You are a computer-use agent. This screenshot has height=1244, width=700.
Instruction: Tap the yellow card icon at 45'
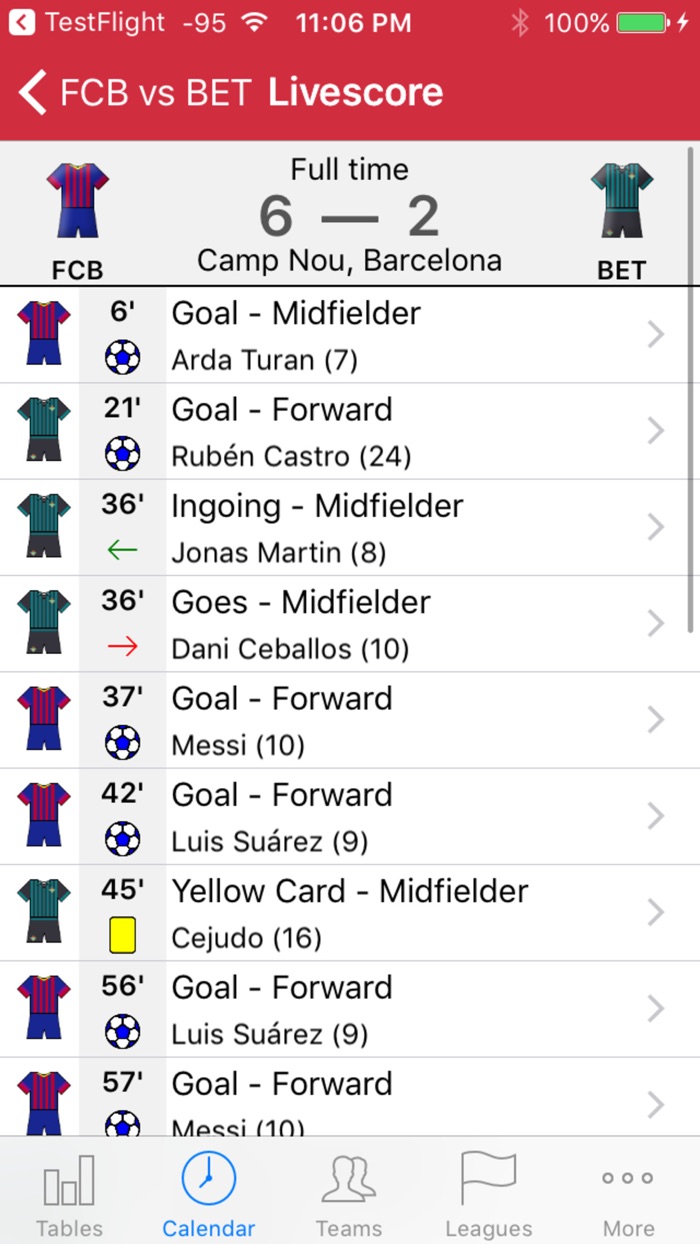(122, 936)
